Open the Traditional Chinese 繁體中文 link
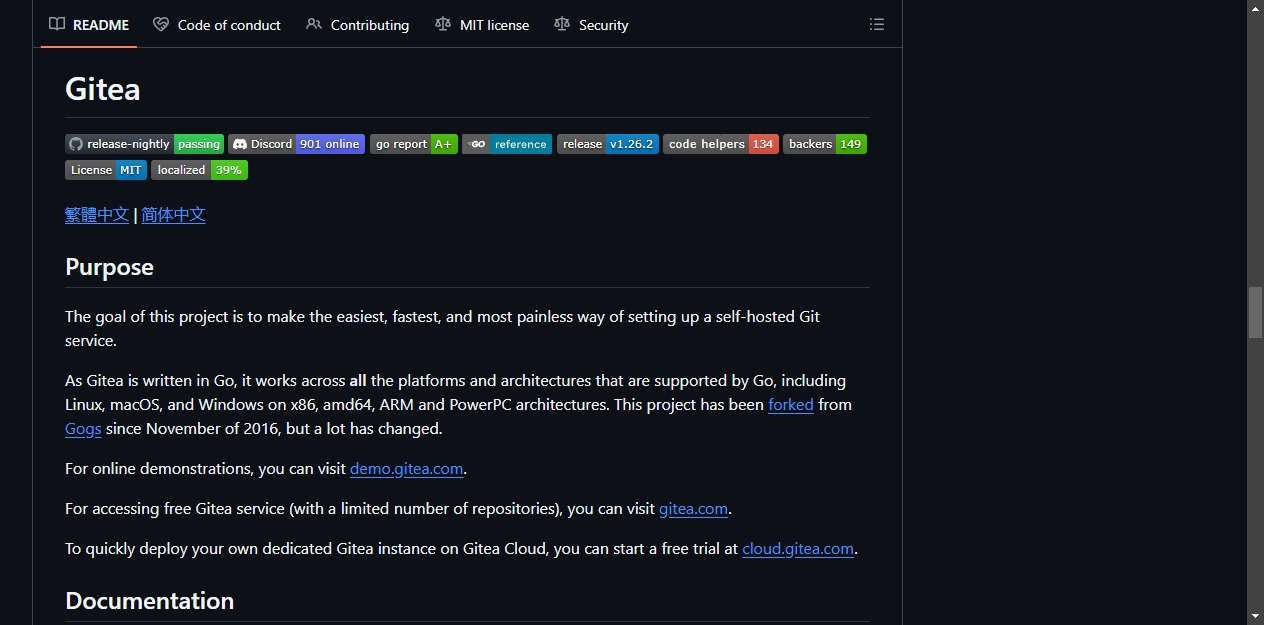This screenshot has height=625, width=1264. 97,214
